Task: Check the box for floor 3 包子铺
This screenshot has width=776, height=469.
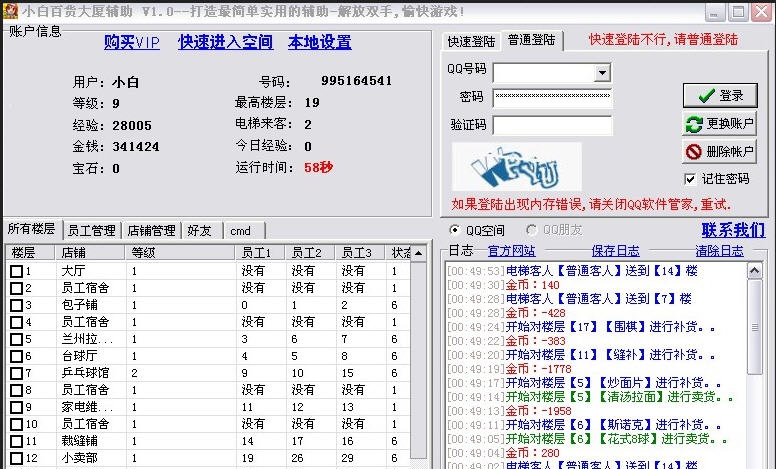Action: pos(16,305)
